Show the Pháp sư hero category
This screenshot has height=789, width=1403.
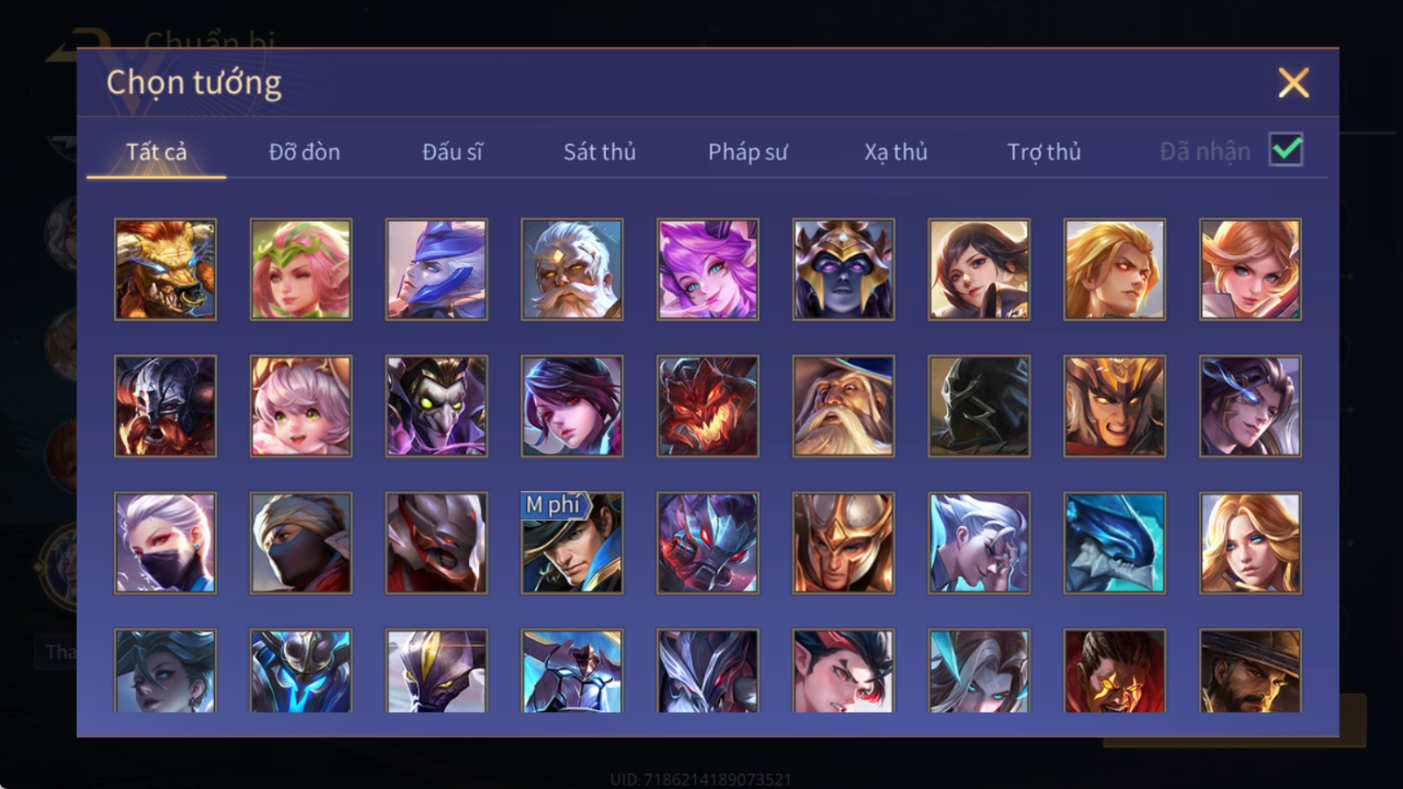click(x=748, y=152)
